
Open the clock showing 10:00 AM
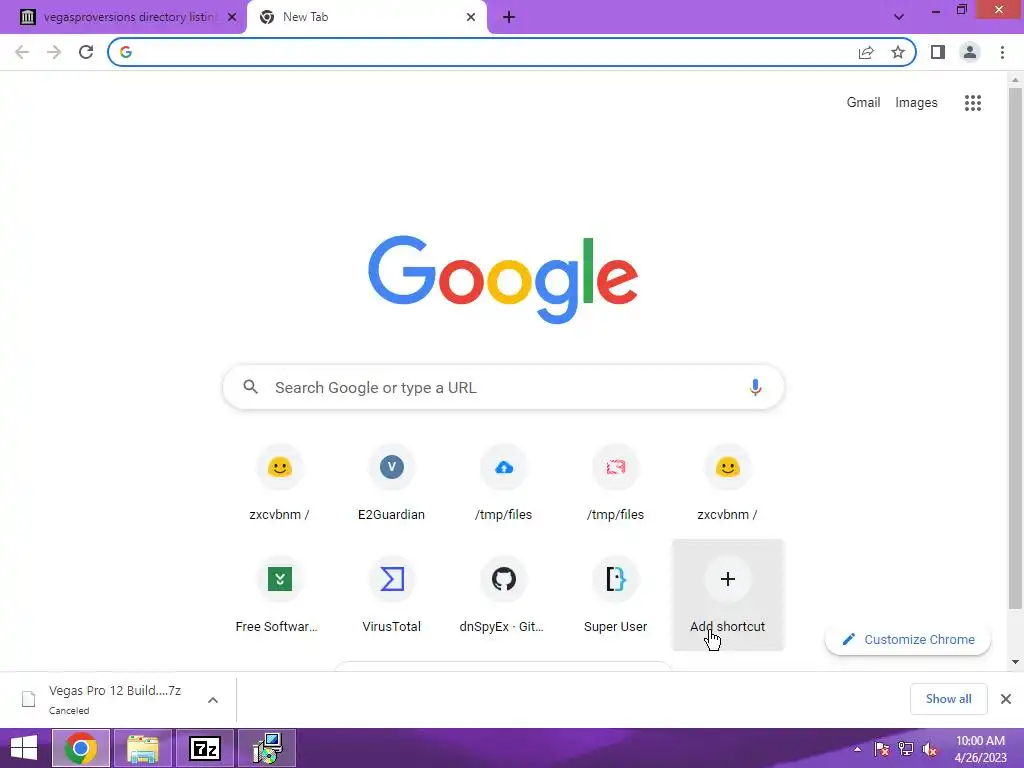point(980,749)
